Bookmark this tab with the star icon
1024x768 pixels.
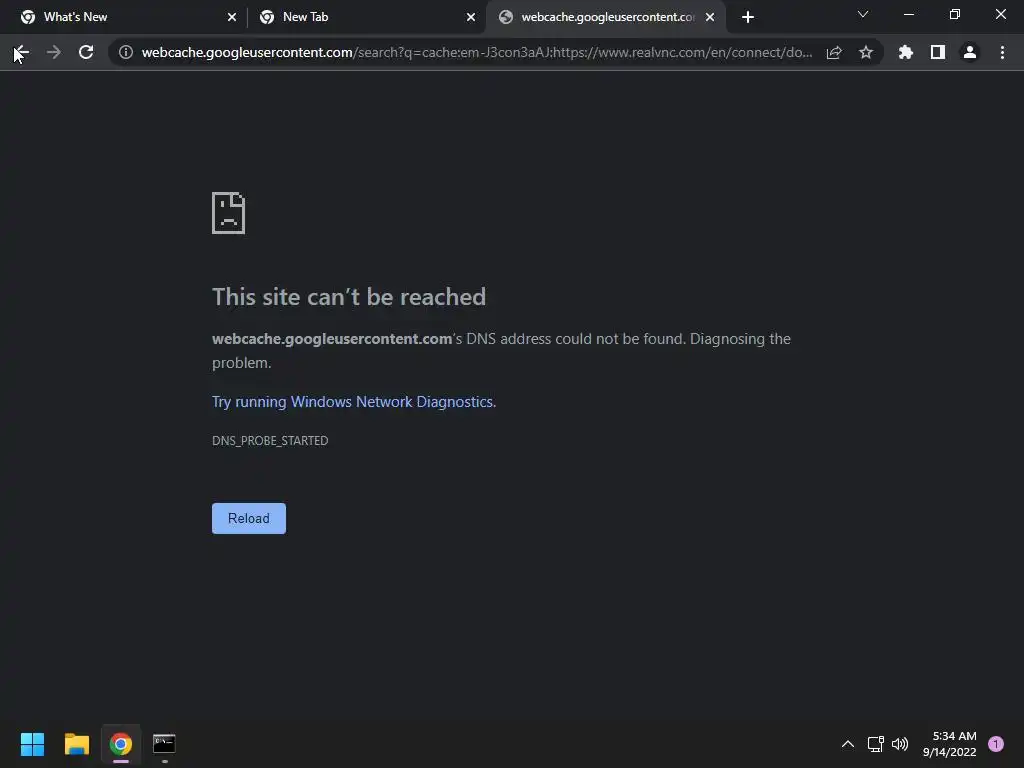[866, 52]
